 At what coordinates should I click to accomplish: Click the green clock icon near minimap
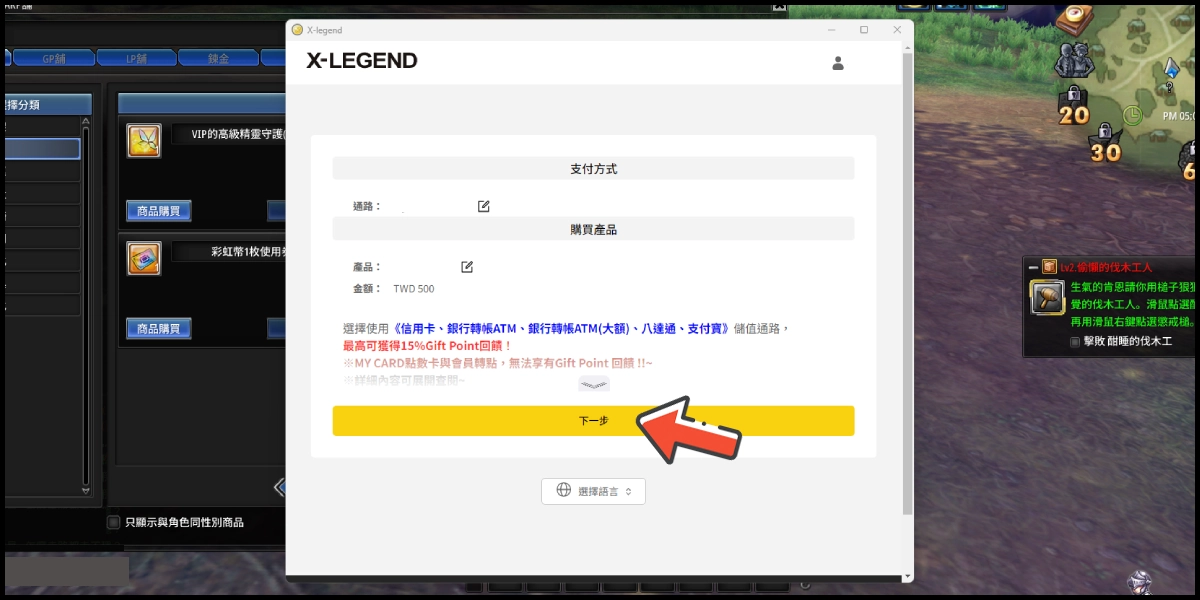(1133, 115)
